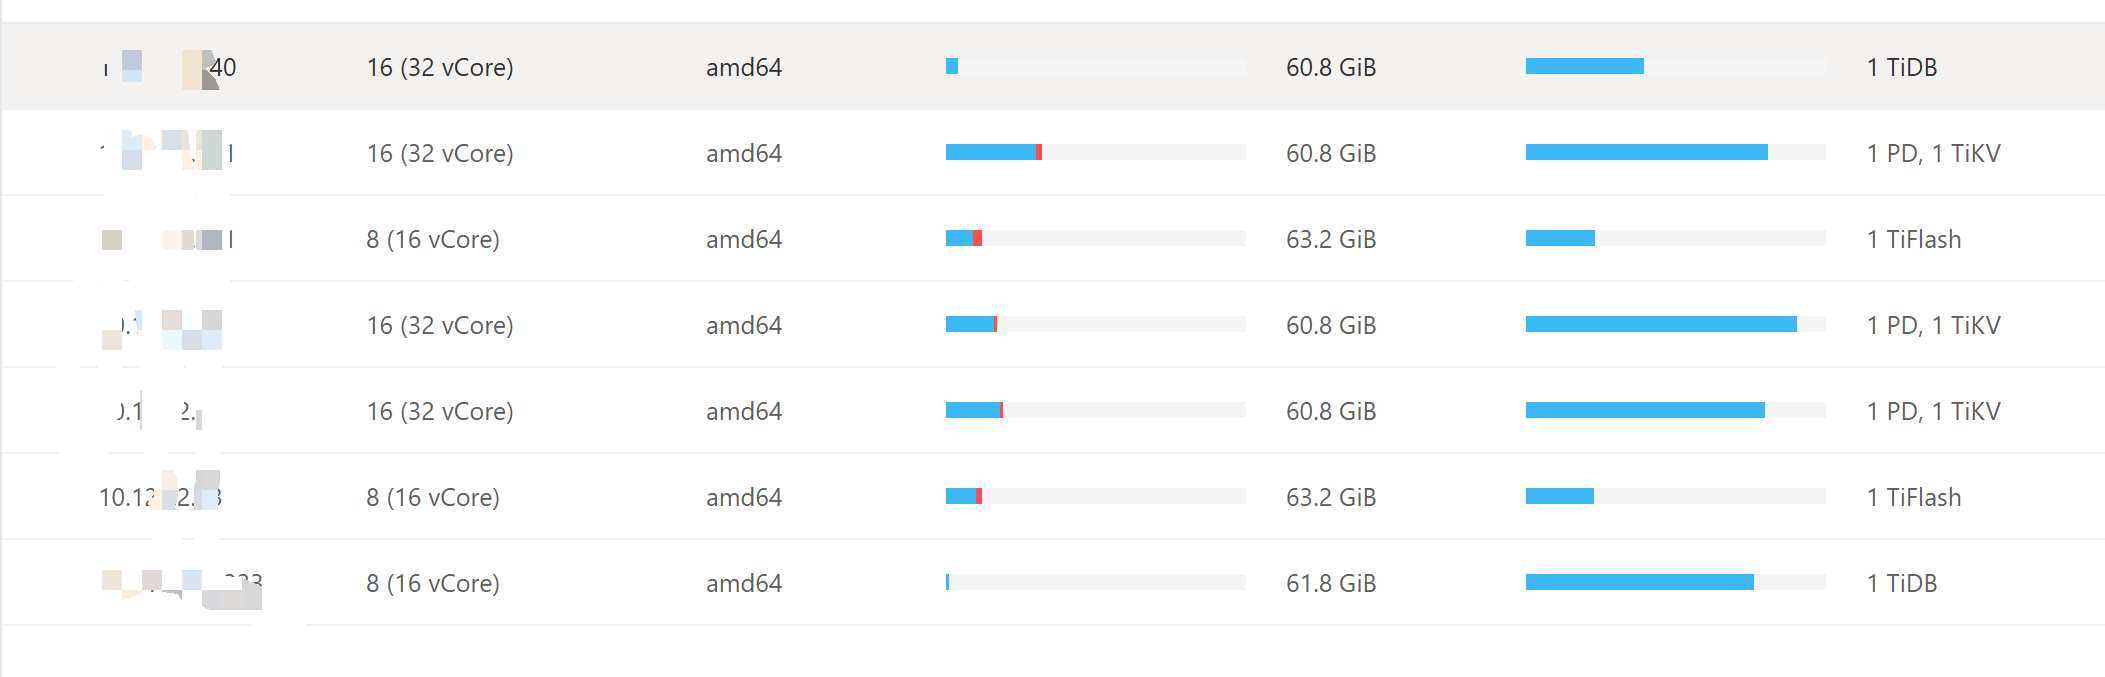Click the second 1 TiFlash instance label
Screen dimensions: 2105x677
[x=1914, y=497]
